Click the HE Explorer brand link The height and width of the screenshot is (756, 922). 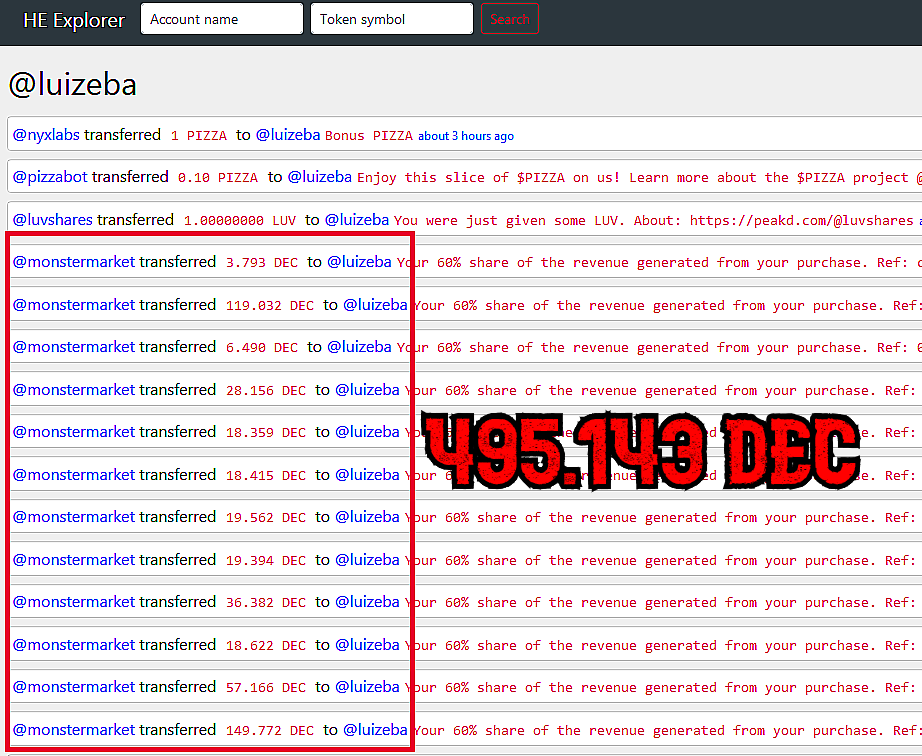pos(74,20)
